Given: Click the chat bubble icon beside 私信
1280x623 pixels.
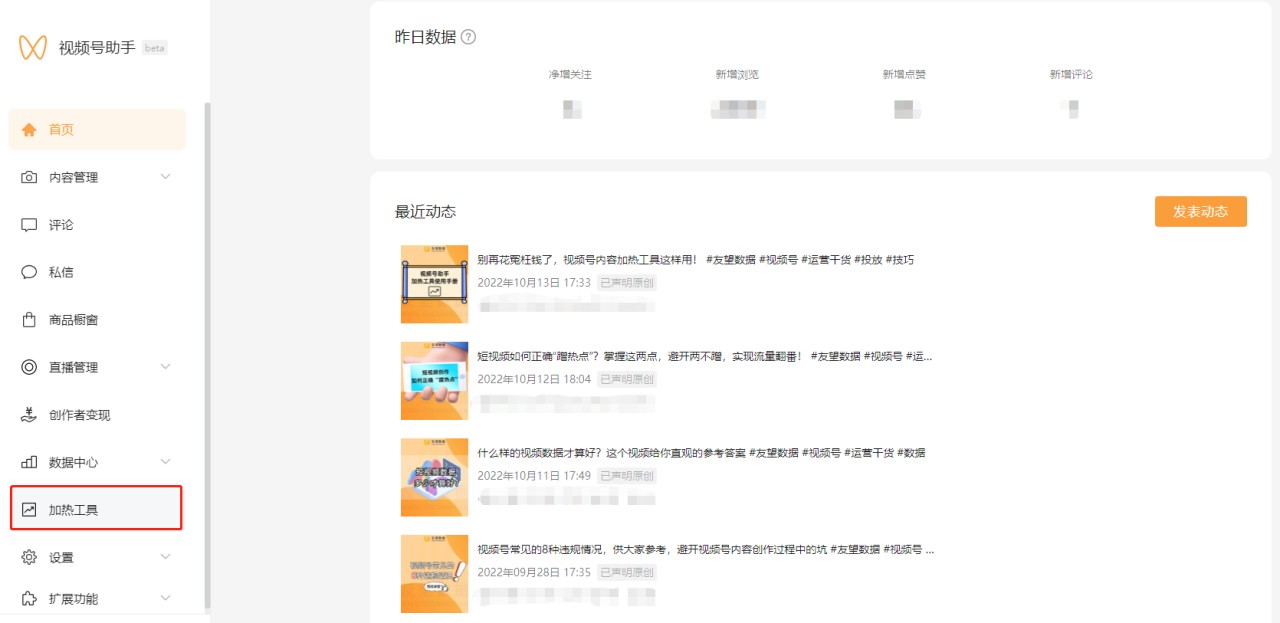Looking at the screenshot, I should [x=29, y=272].
